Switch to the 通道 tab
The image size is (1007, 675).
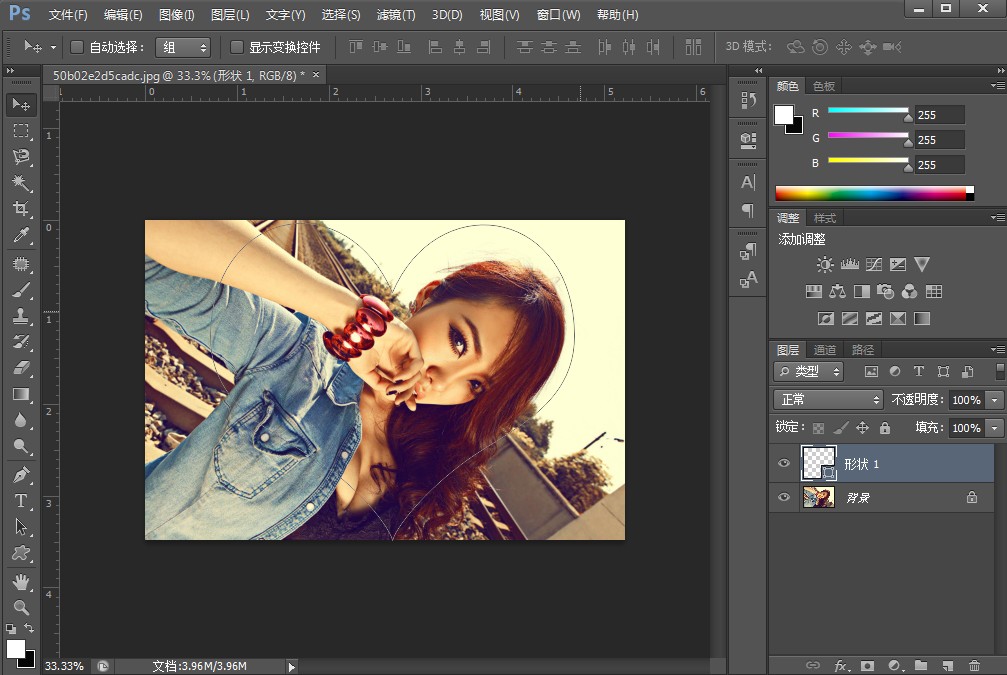pyautogui.click(x=825, y=349)
